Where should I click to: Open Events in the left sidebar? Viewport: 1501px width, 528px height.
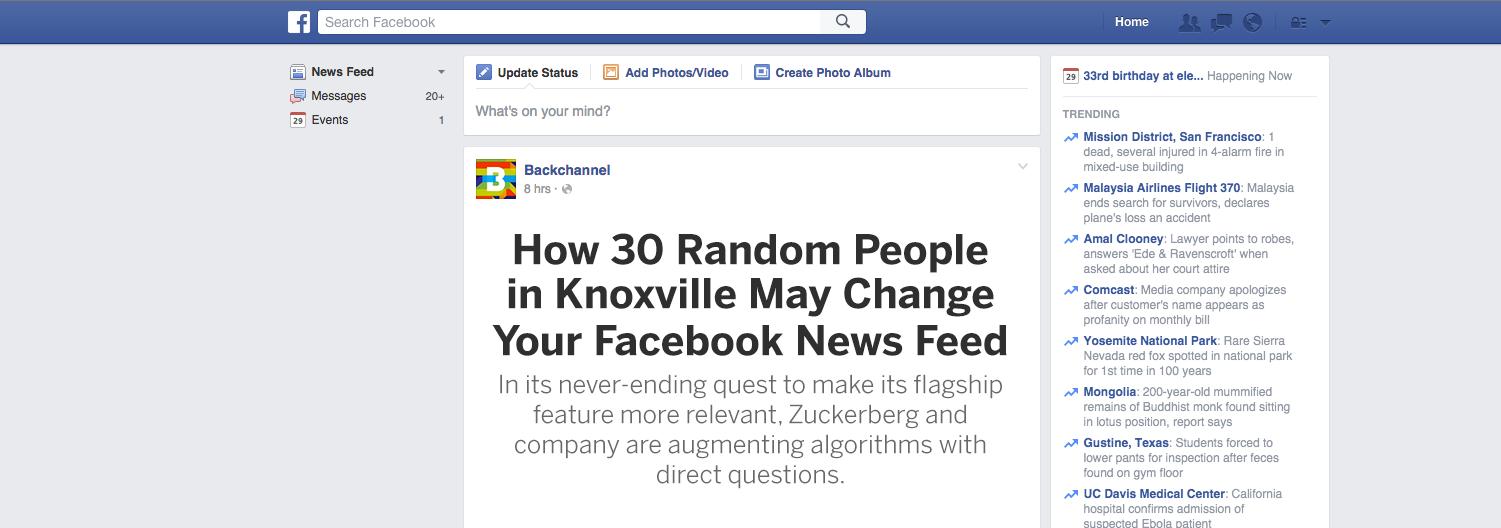(329, 120)
